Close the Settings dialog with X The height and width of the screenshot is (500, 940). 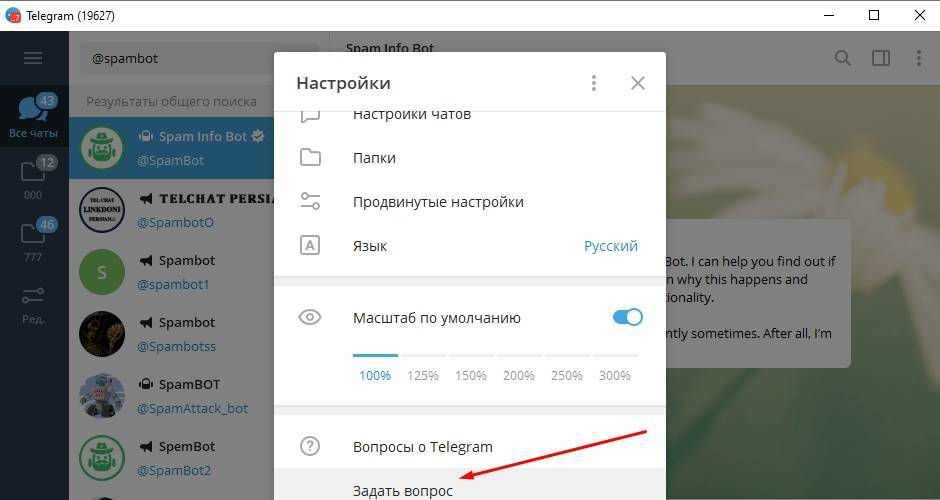(x=638, y=83)
